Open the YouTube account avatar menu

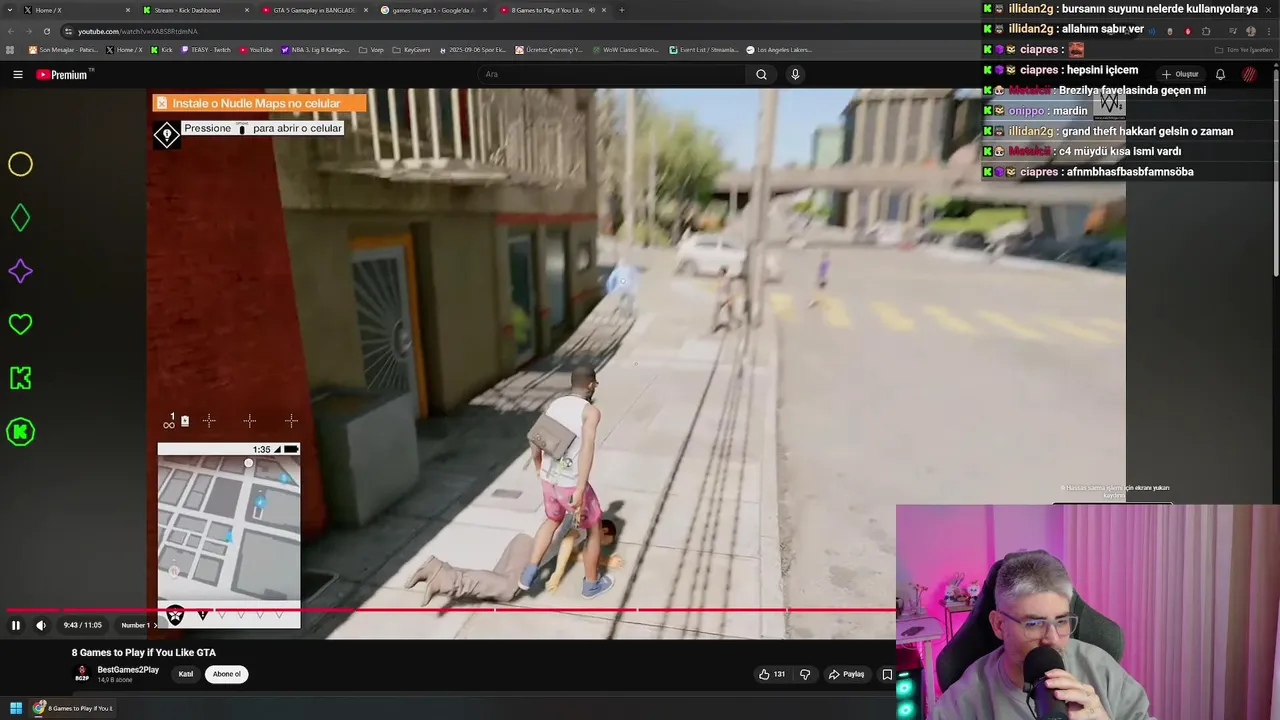[1249, 74]
